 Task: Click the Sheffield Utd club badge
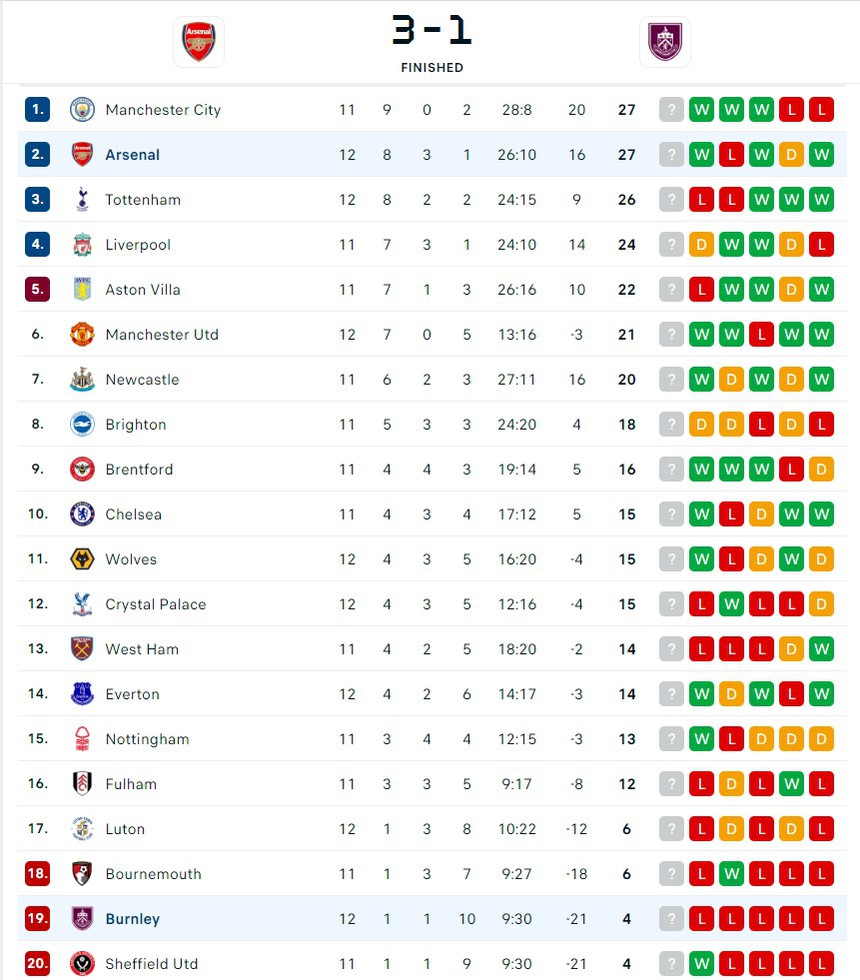tap(82, 963)
